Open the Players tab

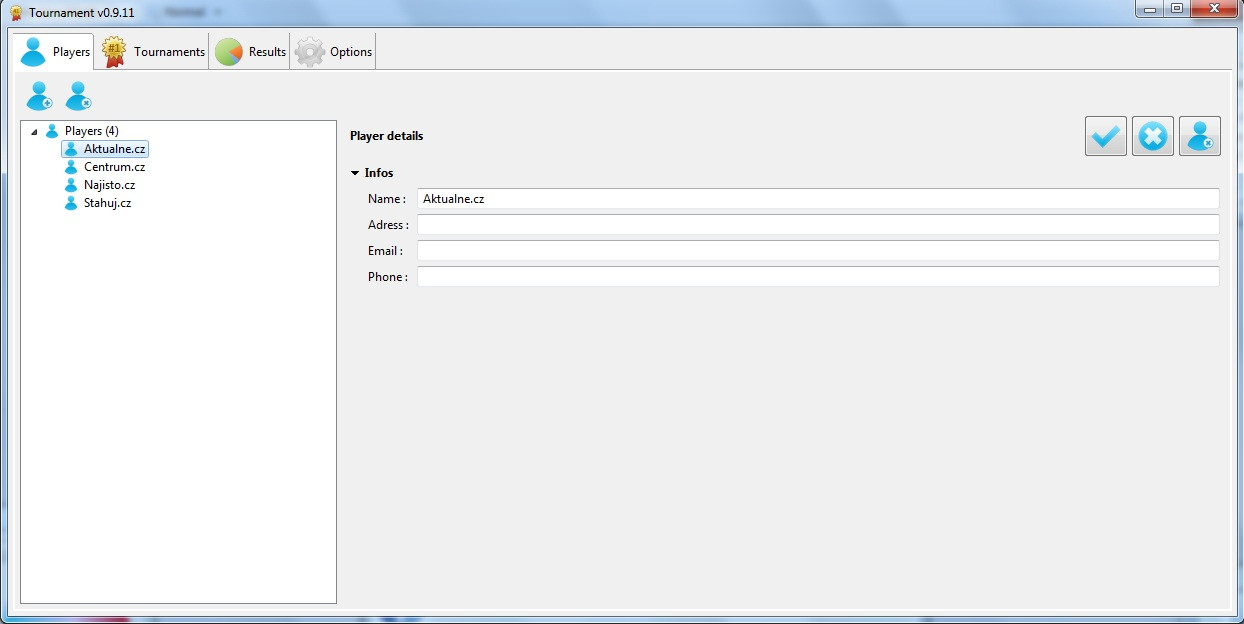(x=55, y=52)
